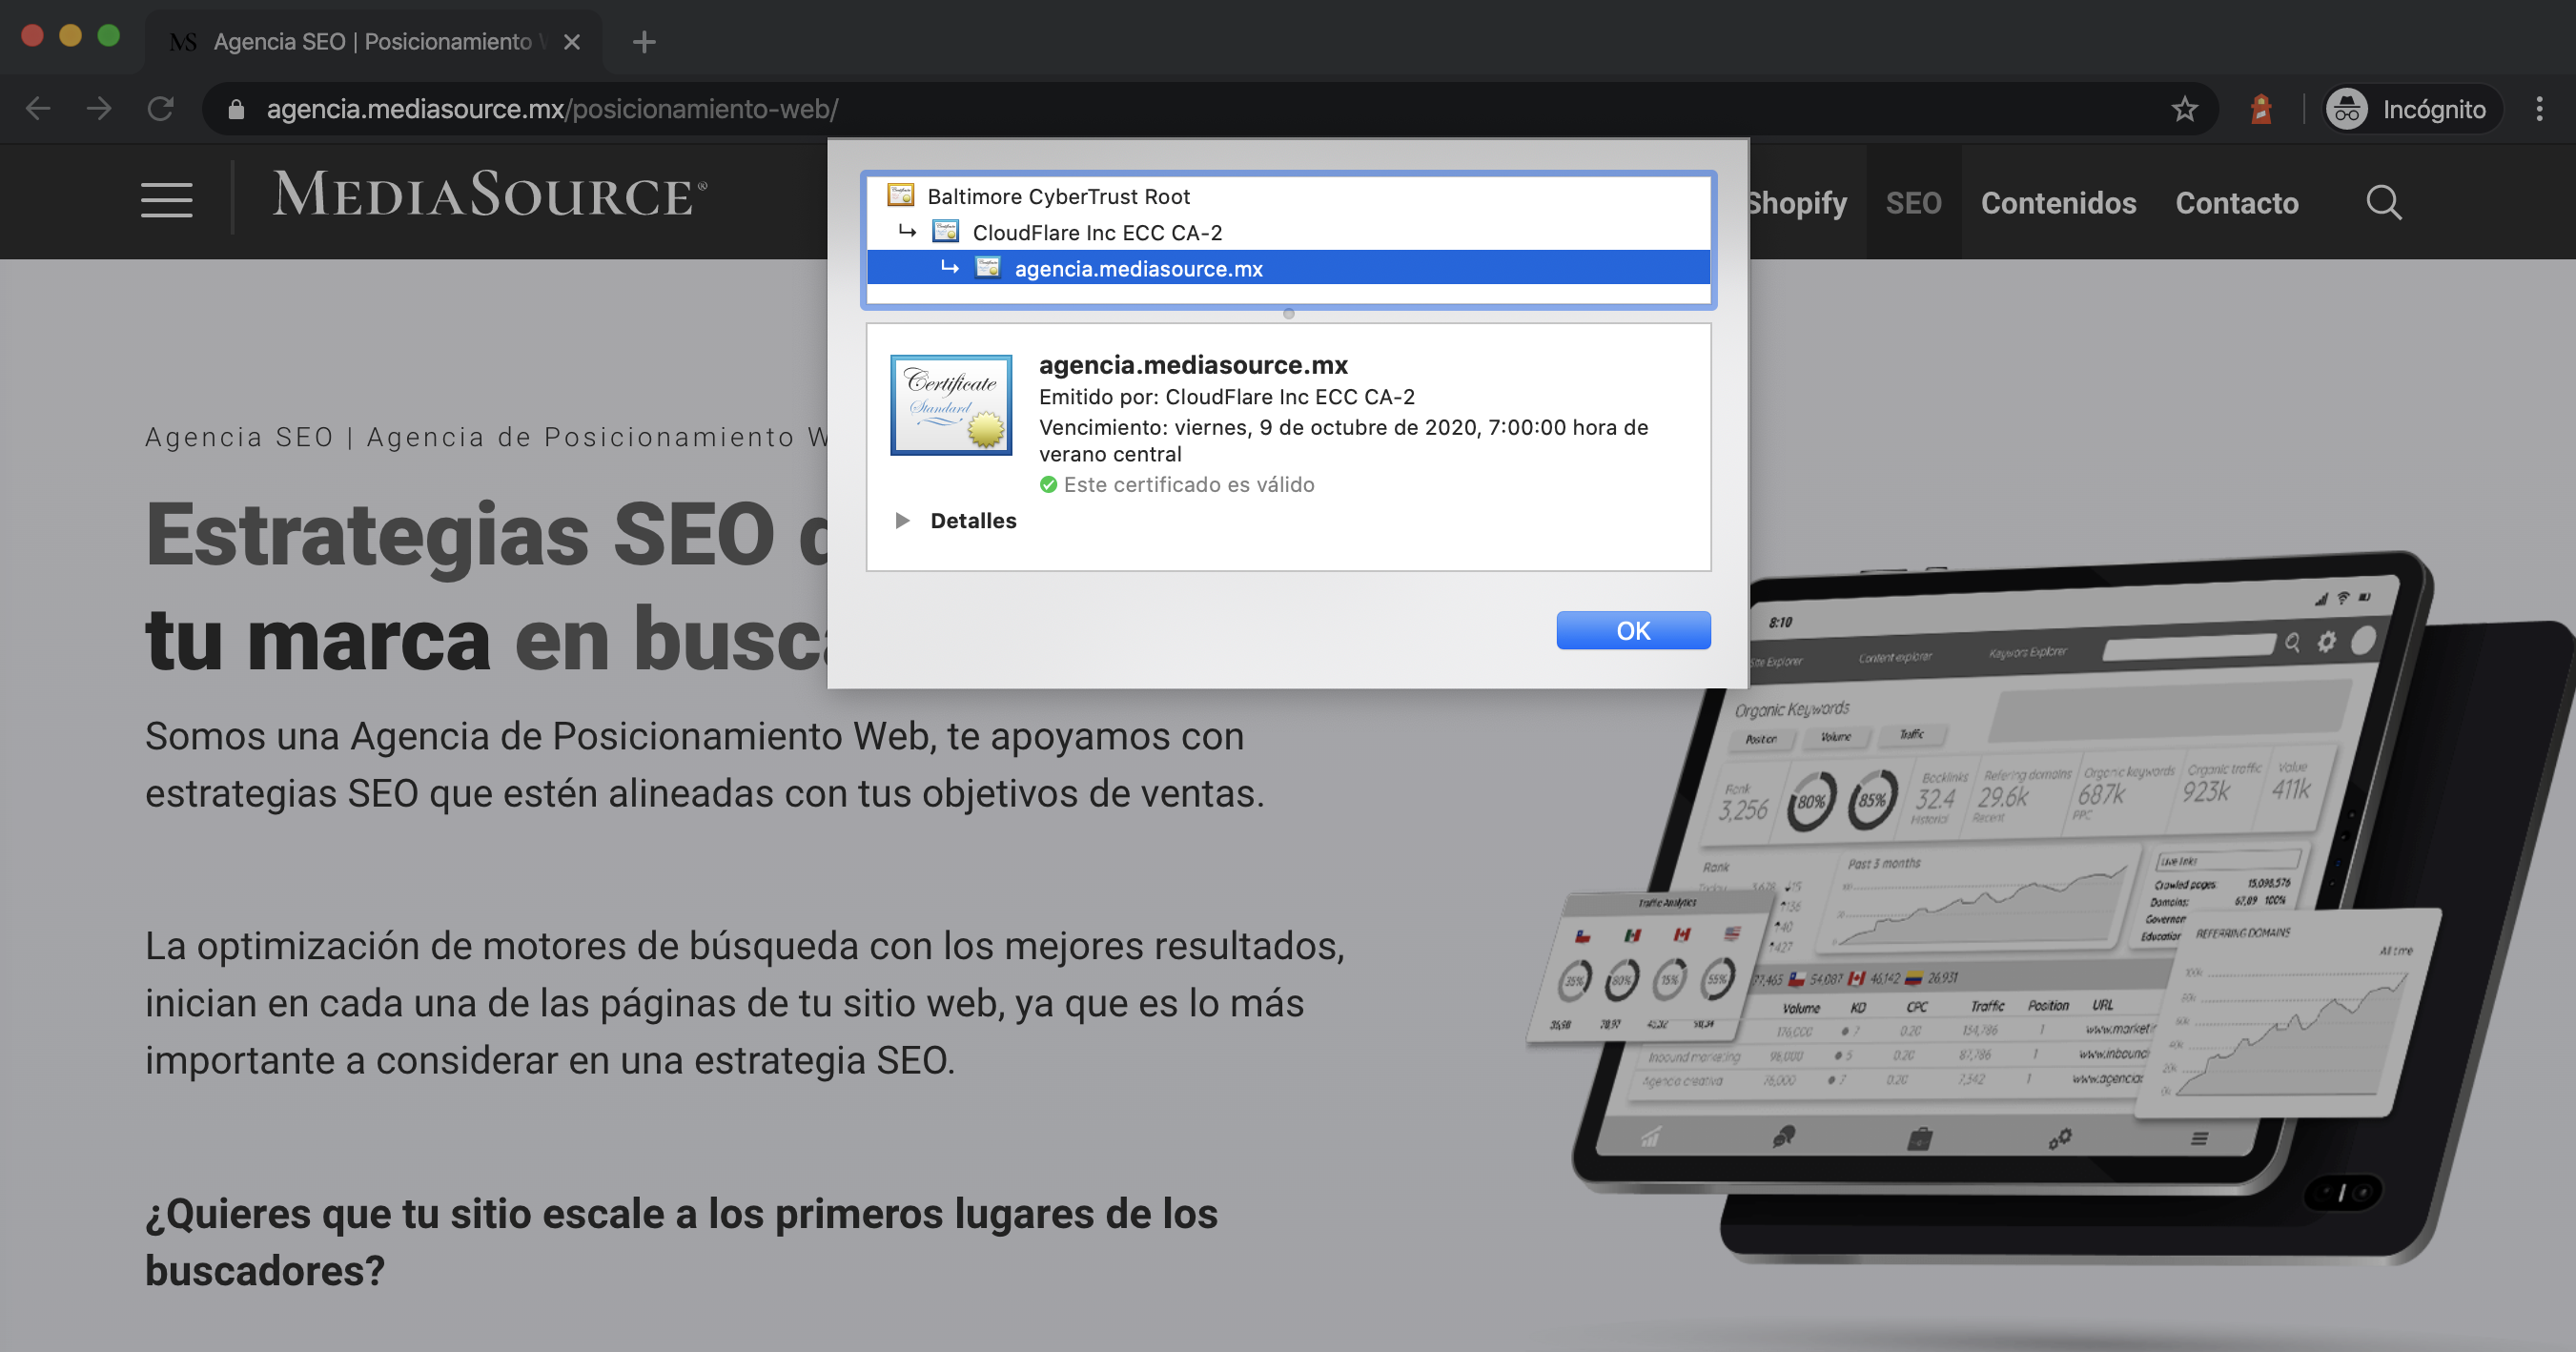Image resolution: width=2576 pixels, height=1352 pixels.
Task: Open the hamburger menu on MediaSource site
Action: (x=166, y=199)
